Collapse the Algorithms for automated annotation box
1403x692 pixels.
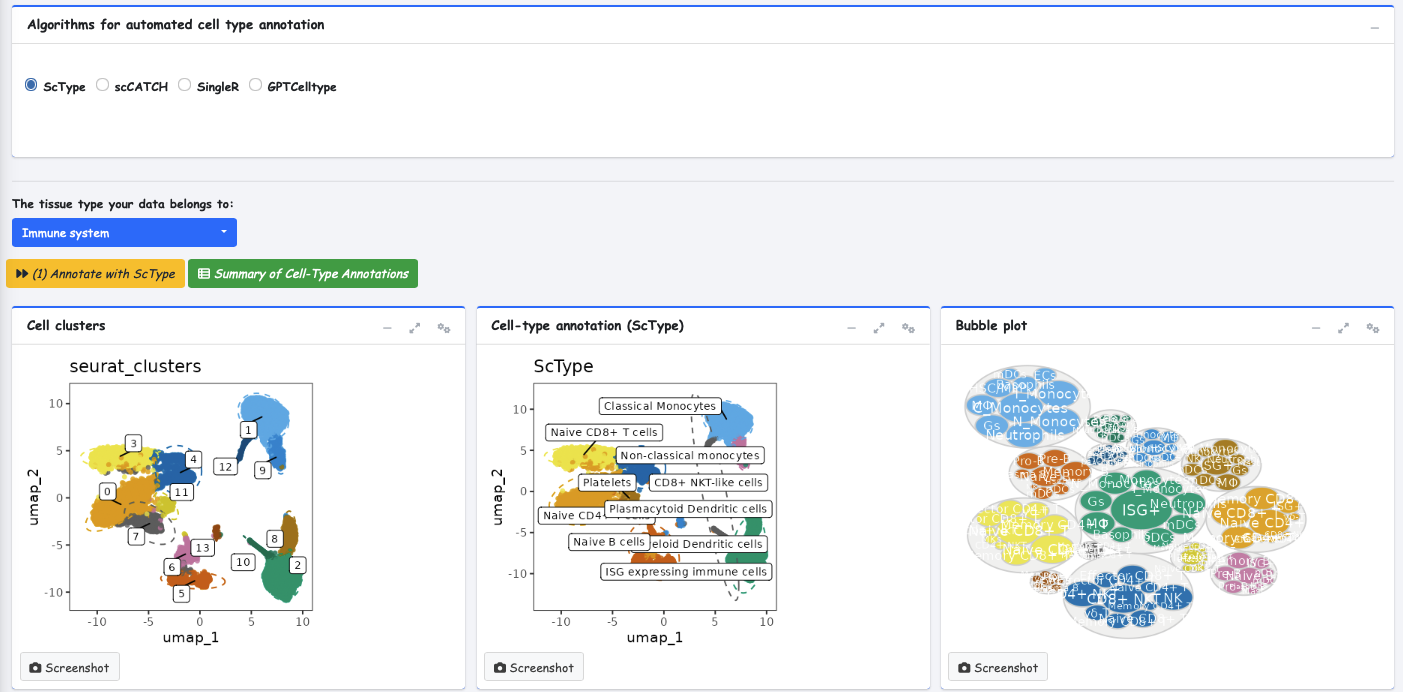pos(1375,27)
